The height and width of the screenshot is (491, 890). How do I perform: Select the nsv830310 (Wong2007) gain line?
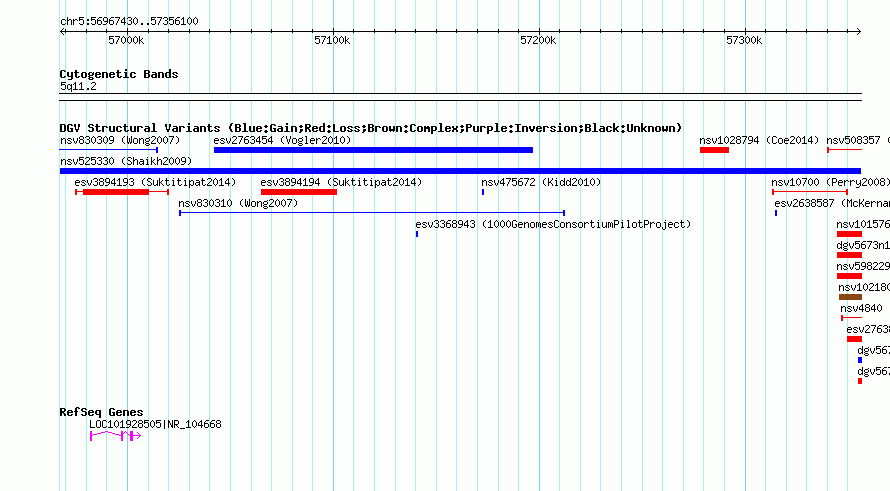[372, 213]
